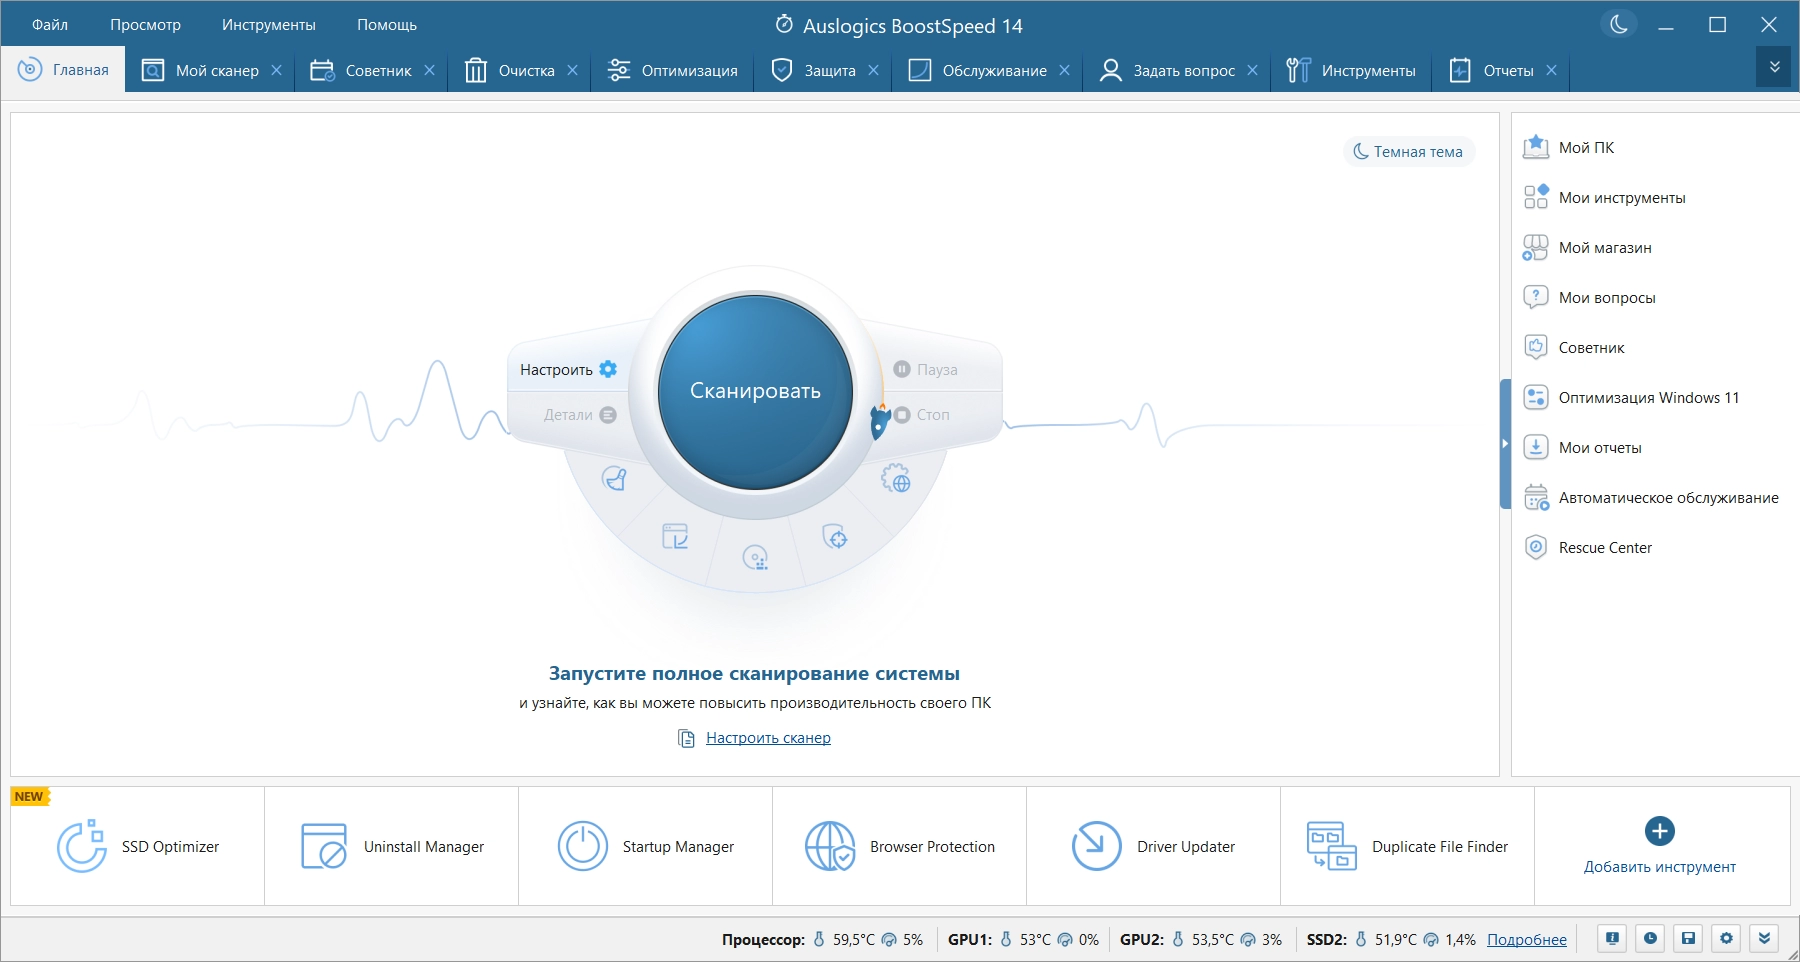This screenshot has height=962, width=1800.
Task: Launch the Duplicate File Finder tool
Action: click(1408, 846)
